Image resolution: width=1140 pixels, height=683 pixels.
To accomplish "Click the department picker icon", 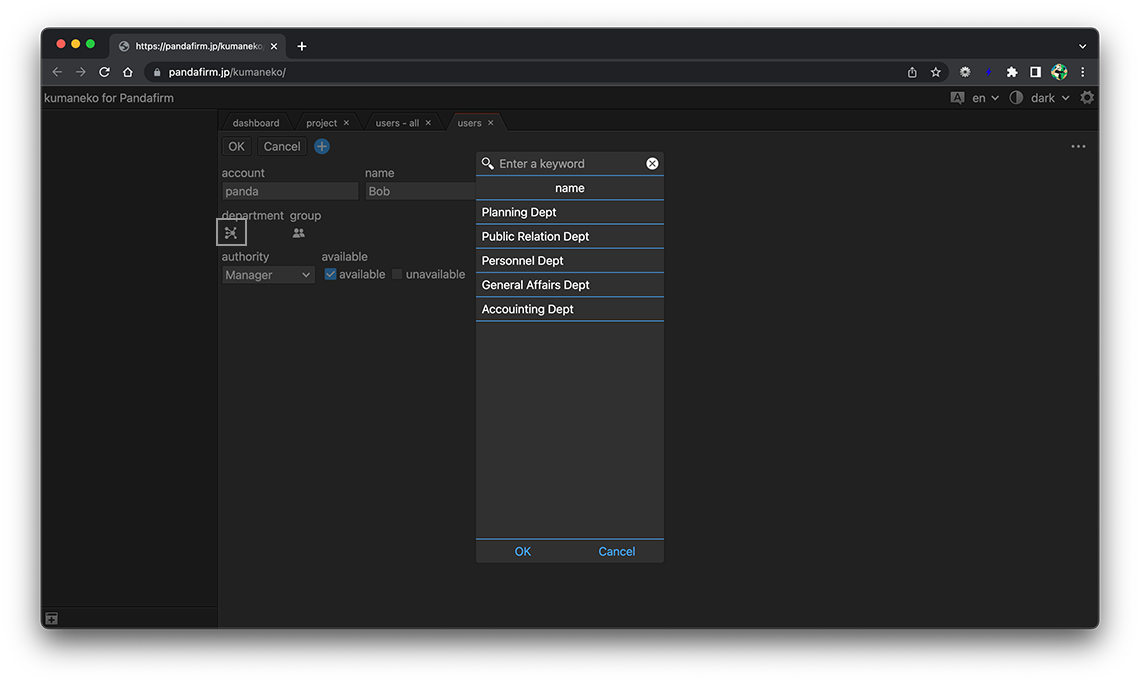I will tap(231, 233).
